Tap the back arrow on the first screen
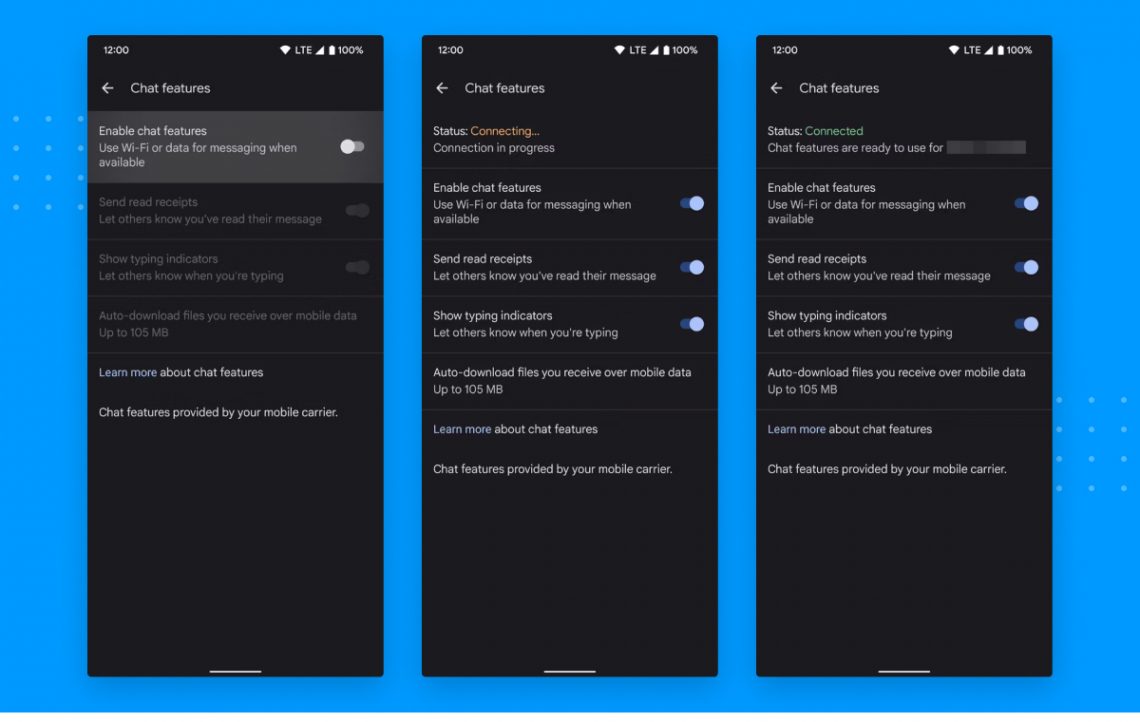Viewport: 1140px width, 722px height. tap(107, 88)
